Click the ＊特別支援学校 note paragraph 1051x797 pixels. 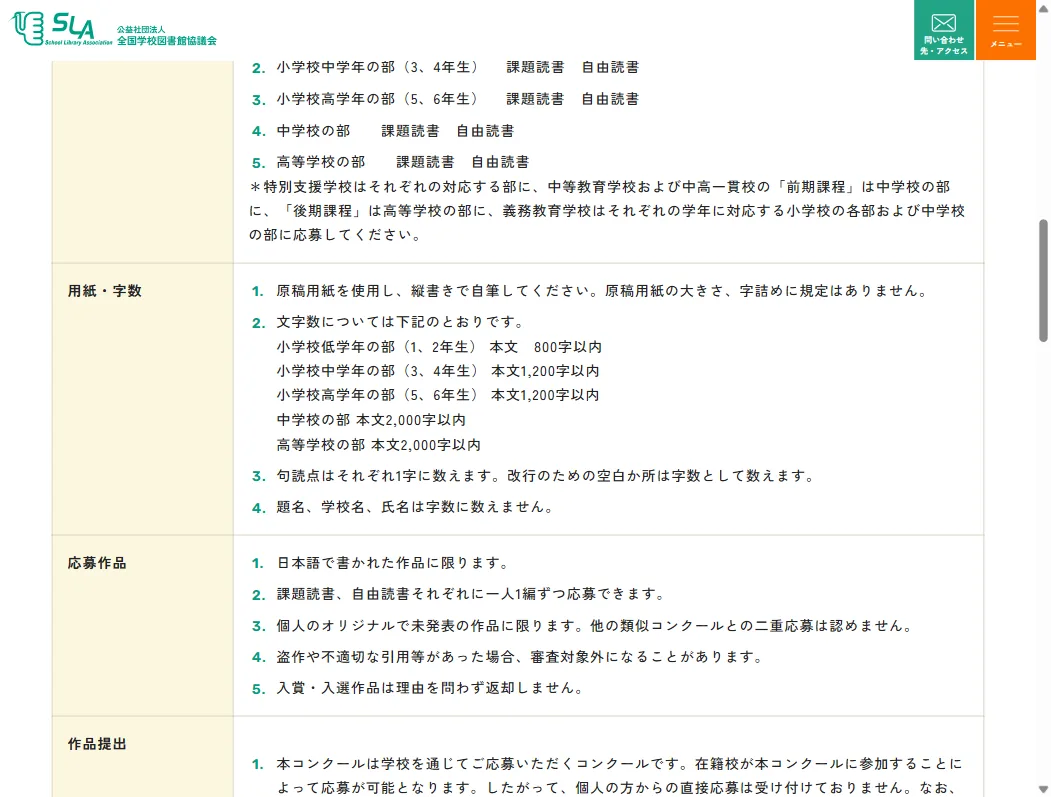pyautogui.click(x=607, y=210)
